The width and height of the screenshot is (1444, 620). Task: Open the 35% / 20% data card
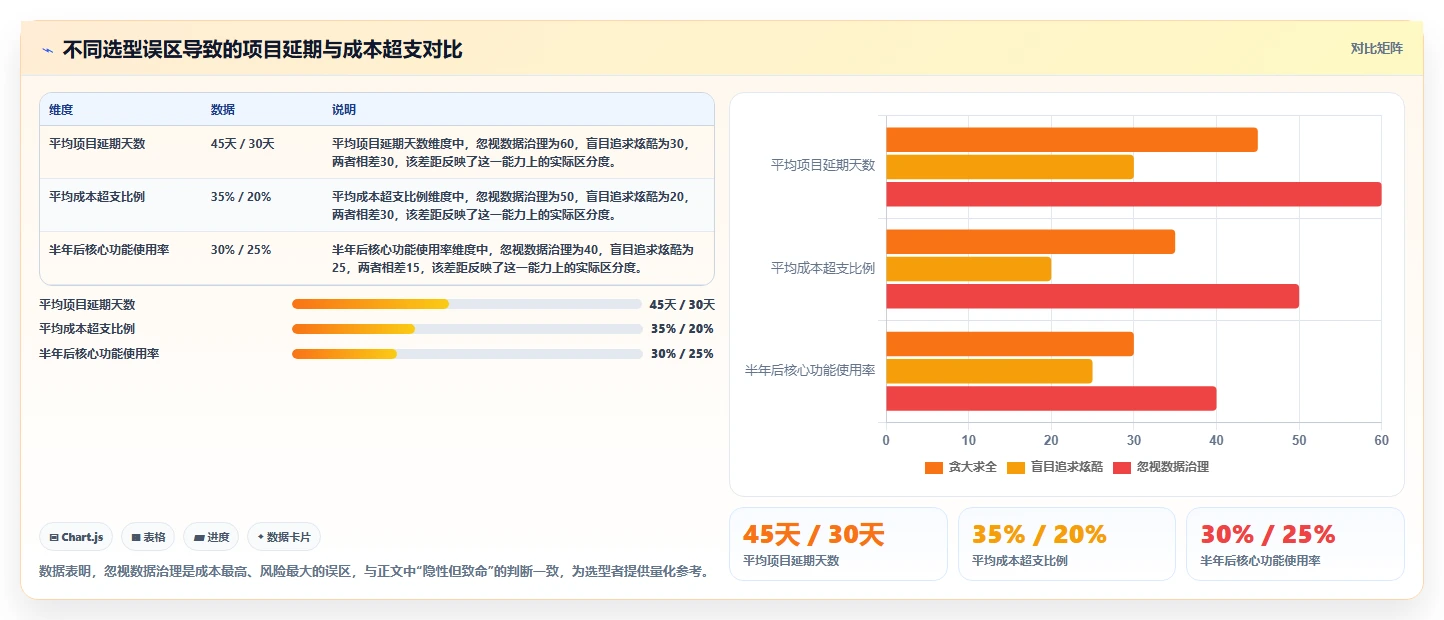tap(1066, 544)
